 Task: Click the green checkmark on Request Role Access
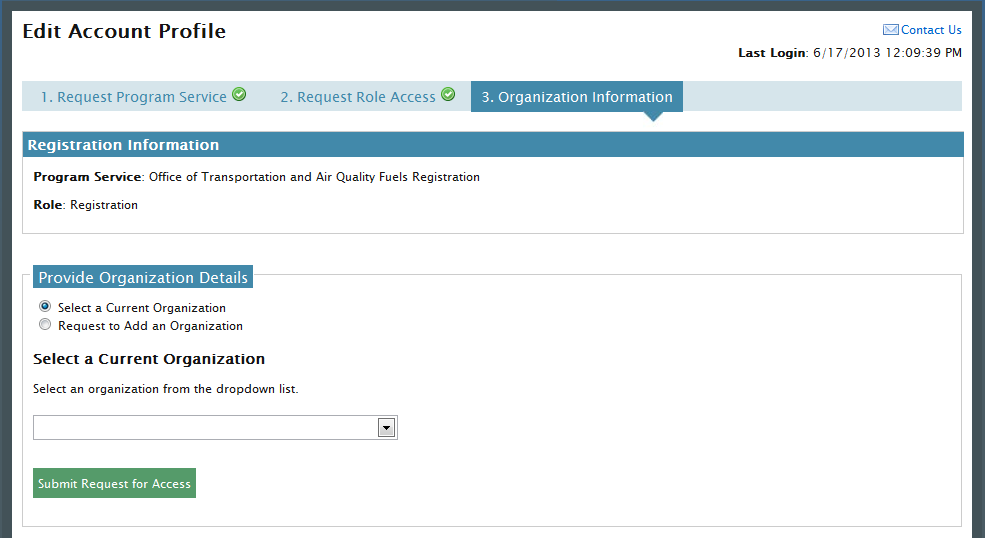(448, 95)
